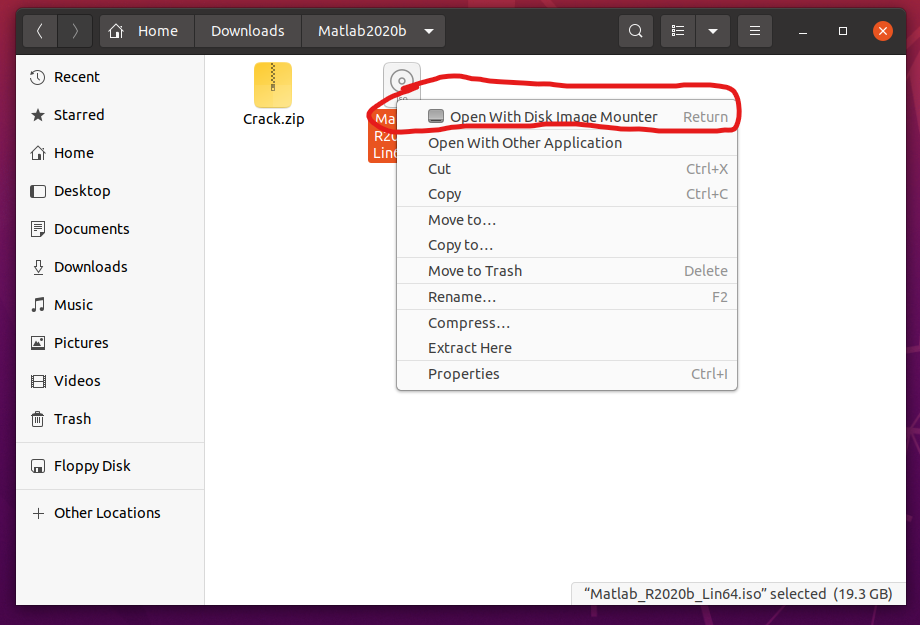The image size is (920, 625).
Task: Go forward with the right arrow button
Action: (x=75, y=31)
